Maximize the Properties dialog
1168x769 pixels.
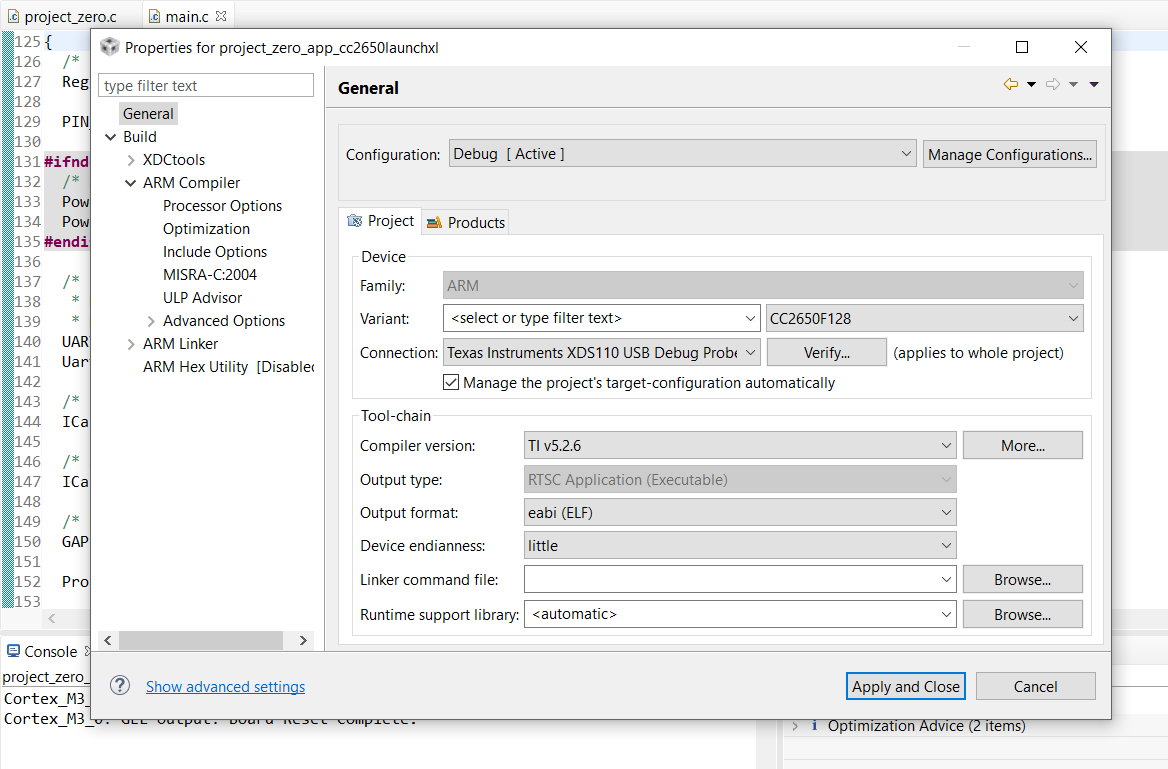pyautogui.click(x=1022, y=47)
